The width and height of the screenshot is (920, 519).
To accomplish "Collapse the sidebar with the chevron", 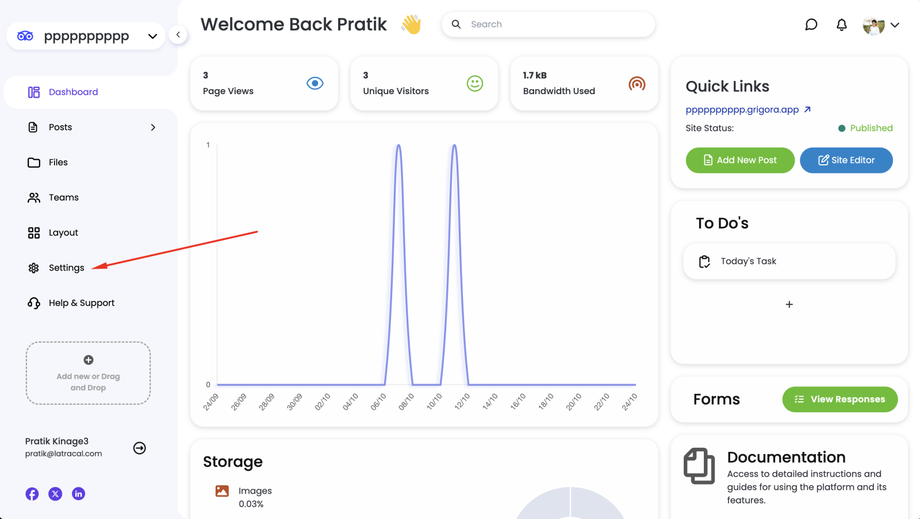I will (178, 35).
